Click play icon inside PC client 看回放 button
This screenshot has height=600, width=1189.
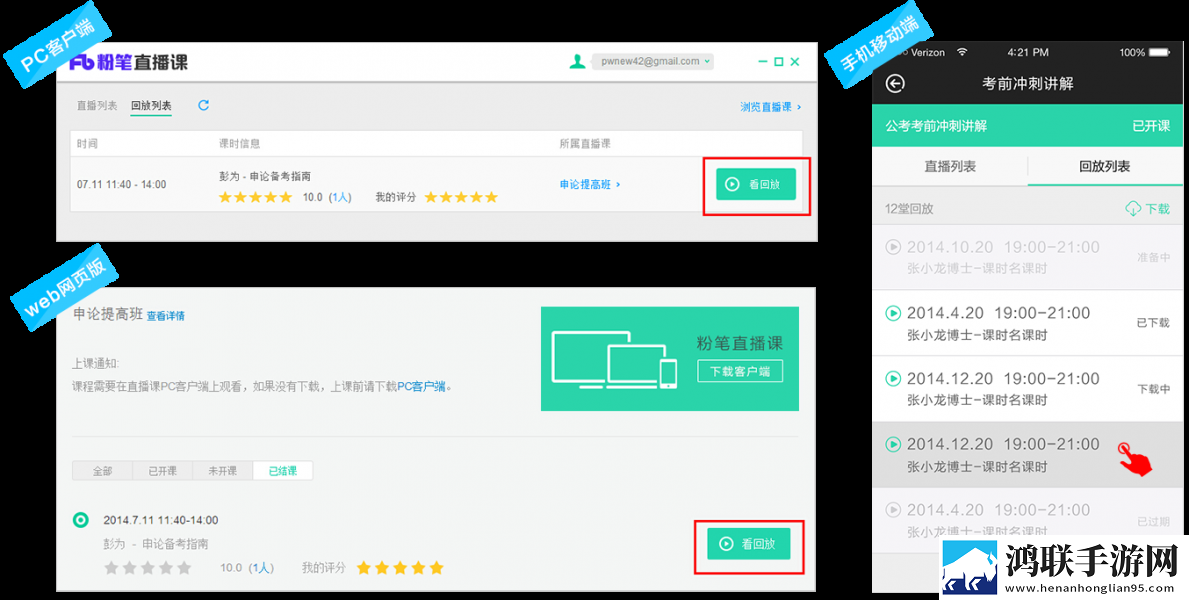732,184
